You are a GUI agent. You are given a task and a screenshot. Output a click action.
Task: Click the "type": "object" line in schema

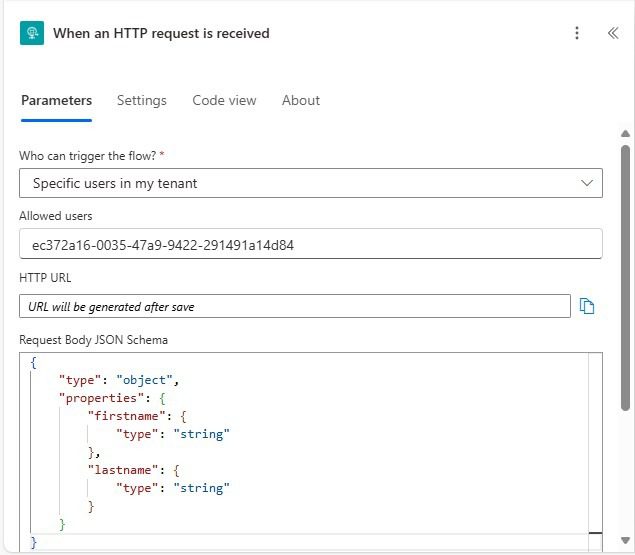point(118,380)
